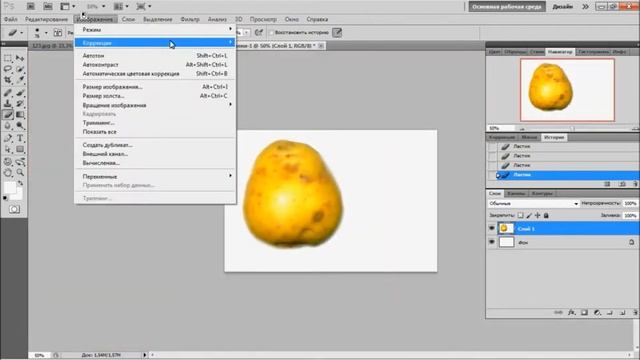Viewport: 640px width, 360px height.
Task: Add a layer mask
Action: [584, 312]
